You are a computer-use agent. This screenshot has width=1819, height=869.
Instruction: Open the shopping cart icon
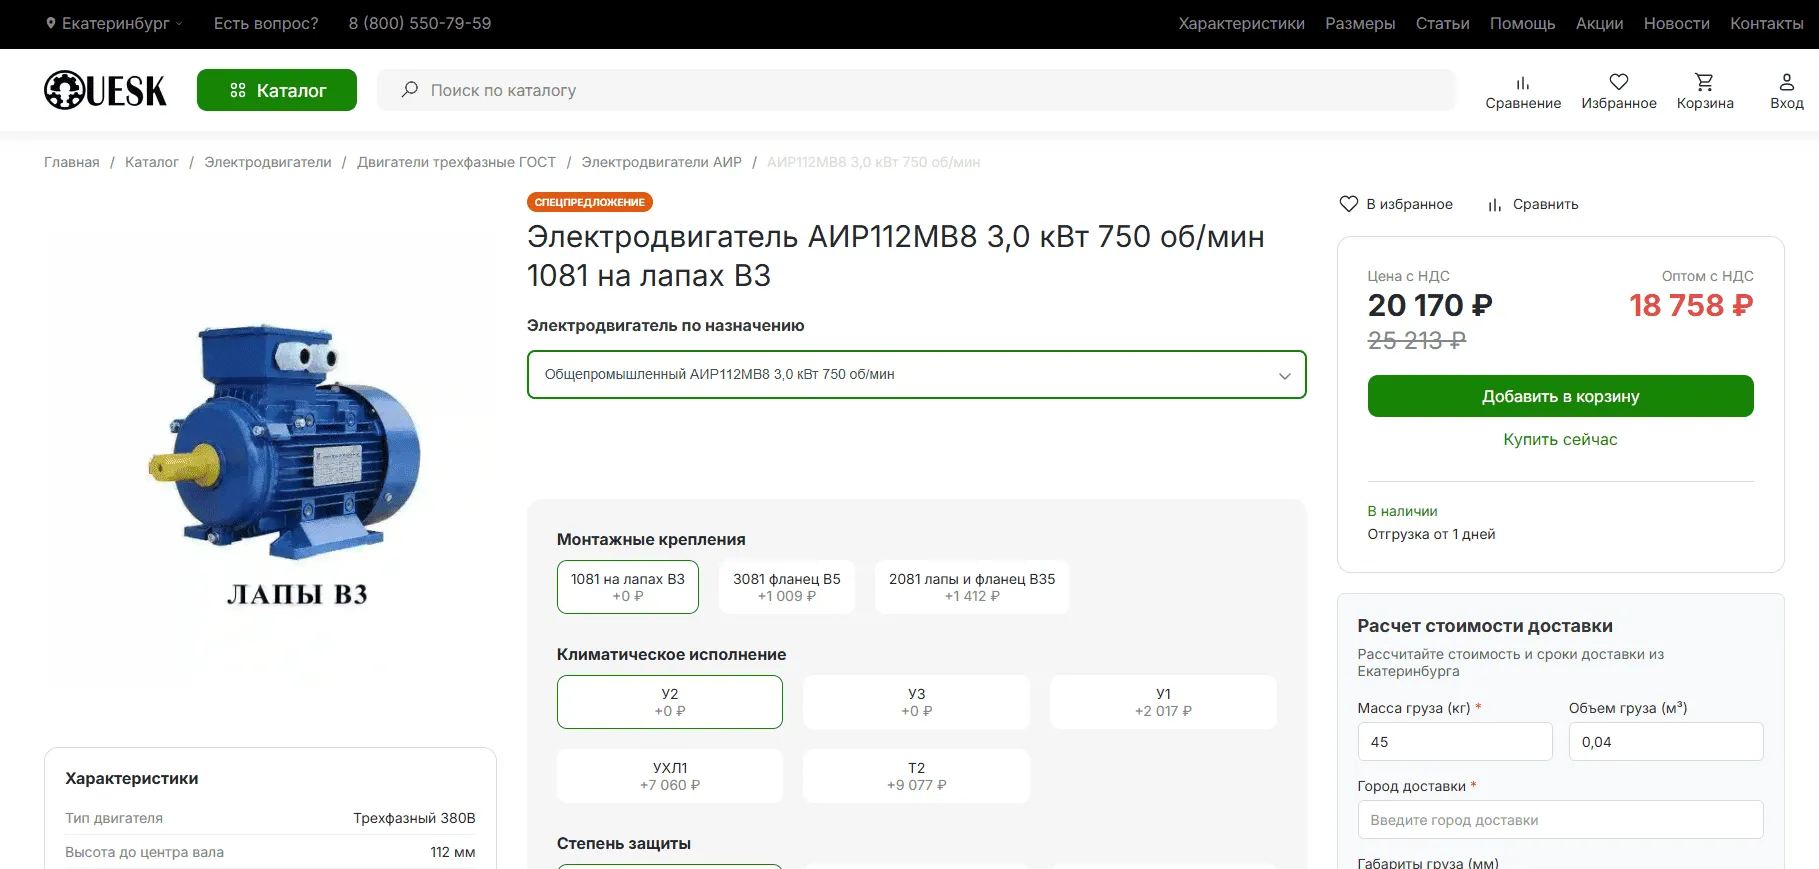(1704, 82)
